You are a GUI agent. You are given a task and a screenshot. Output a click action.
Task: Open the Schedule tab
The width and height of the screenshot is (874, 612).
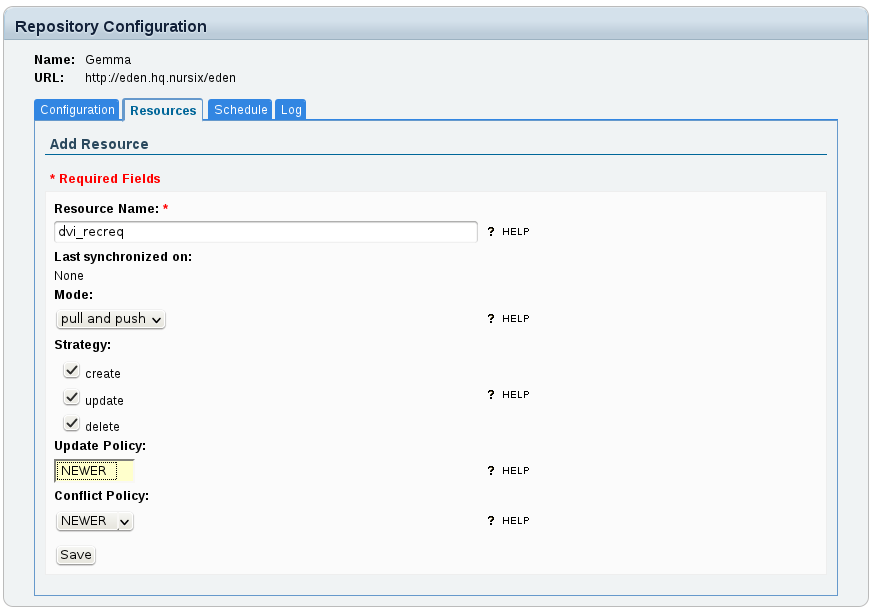coord(240,110)
